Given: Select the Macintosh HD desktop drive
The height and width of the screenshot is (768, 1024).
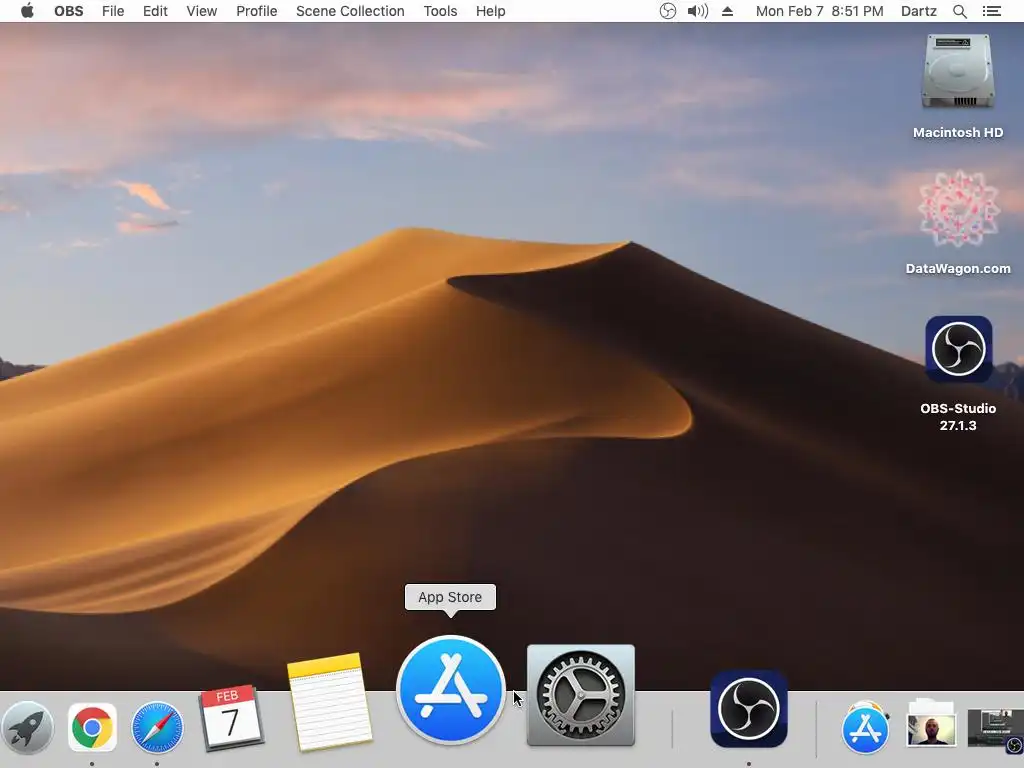Looking at the screenshot, I should [957, 87].
